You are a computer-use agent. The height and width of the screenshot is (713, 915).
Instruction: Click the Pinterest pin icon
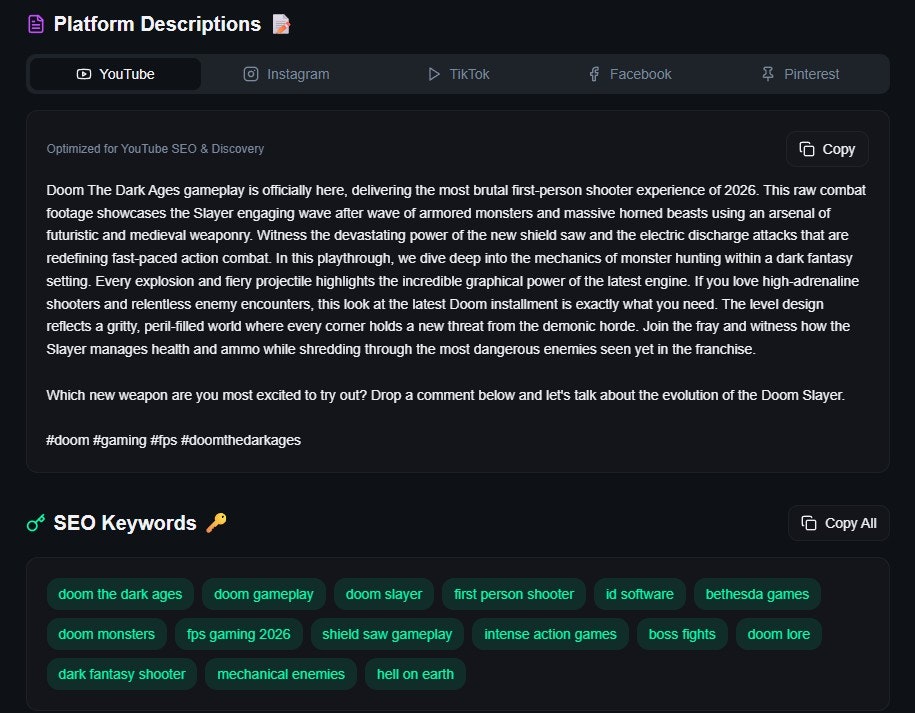click(768, 74)
